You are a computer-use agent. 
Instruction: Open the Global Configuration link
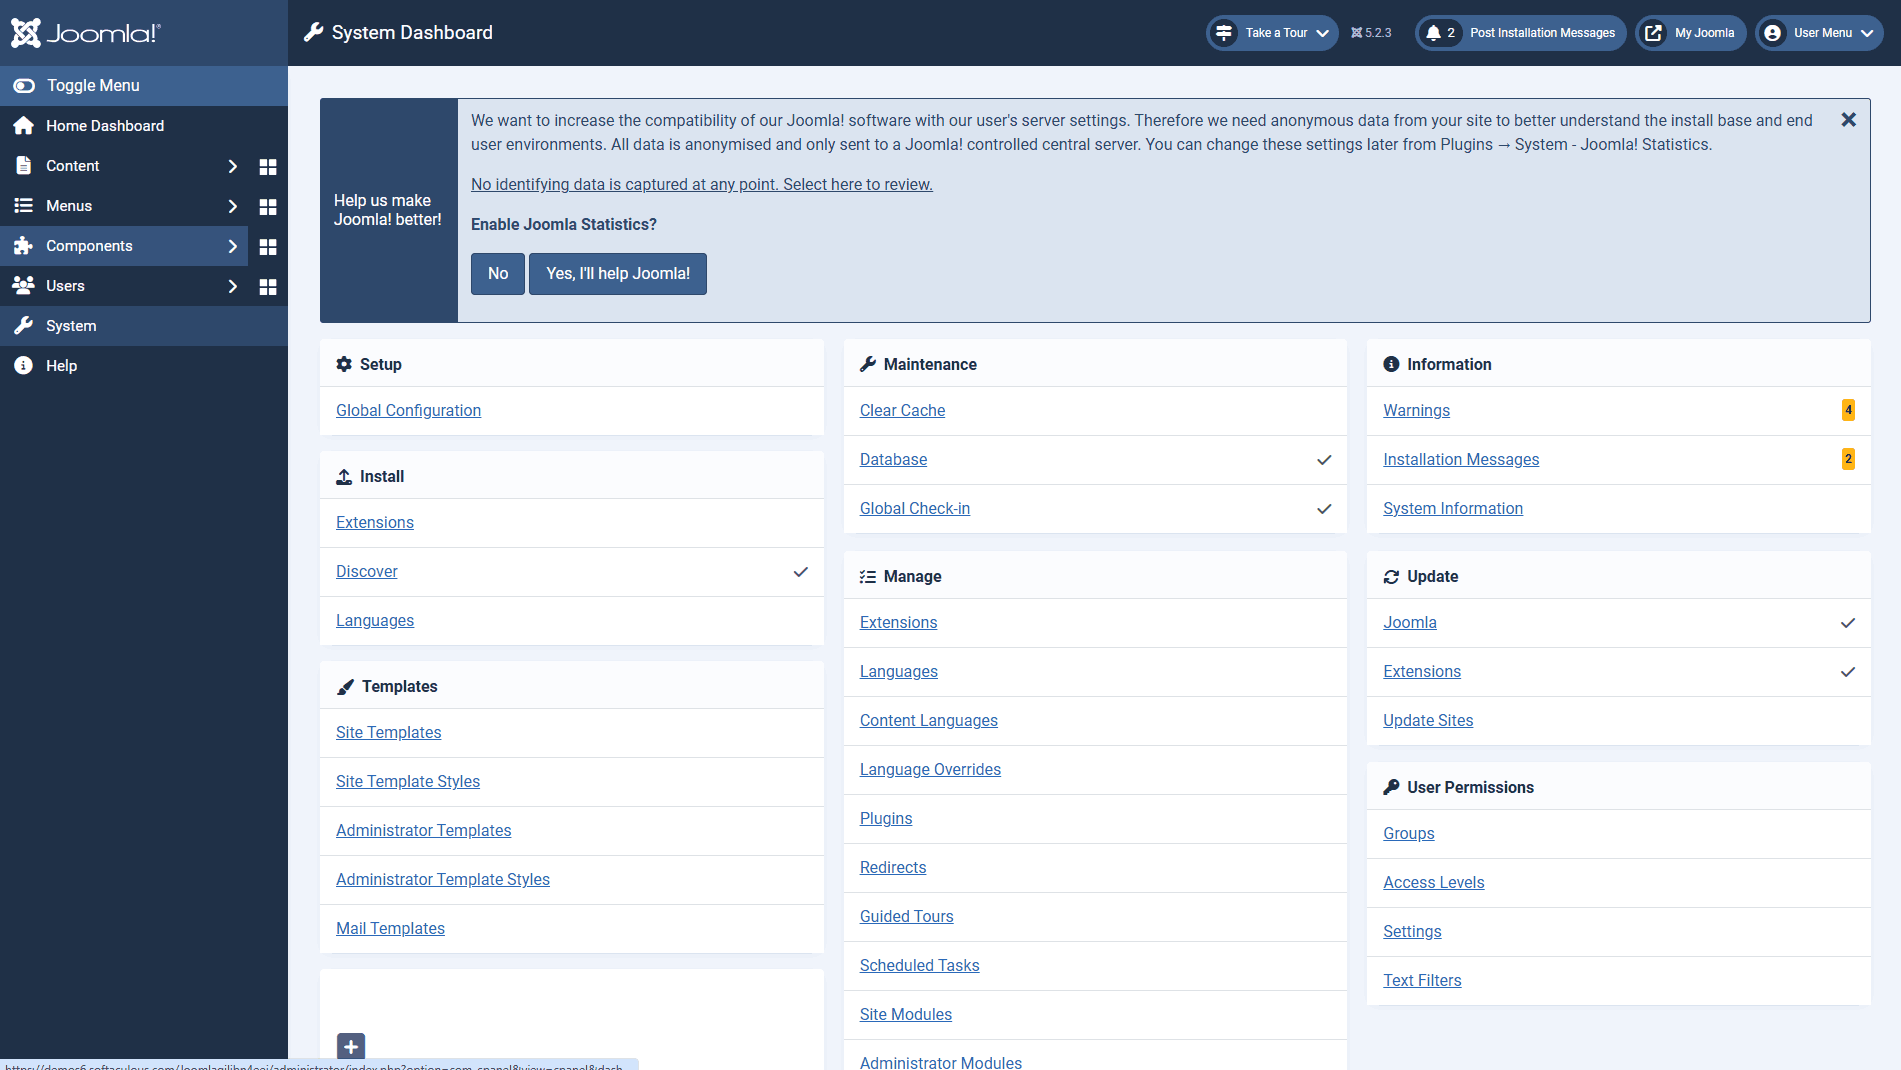click(408, 410)
